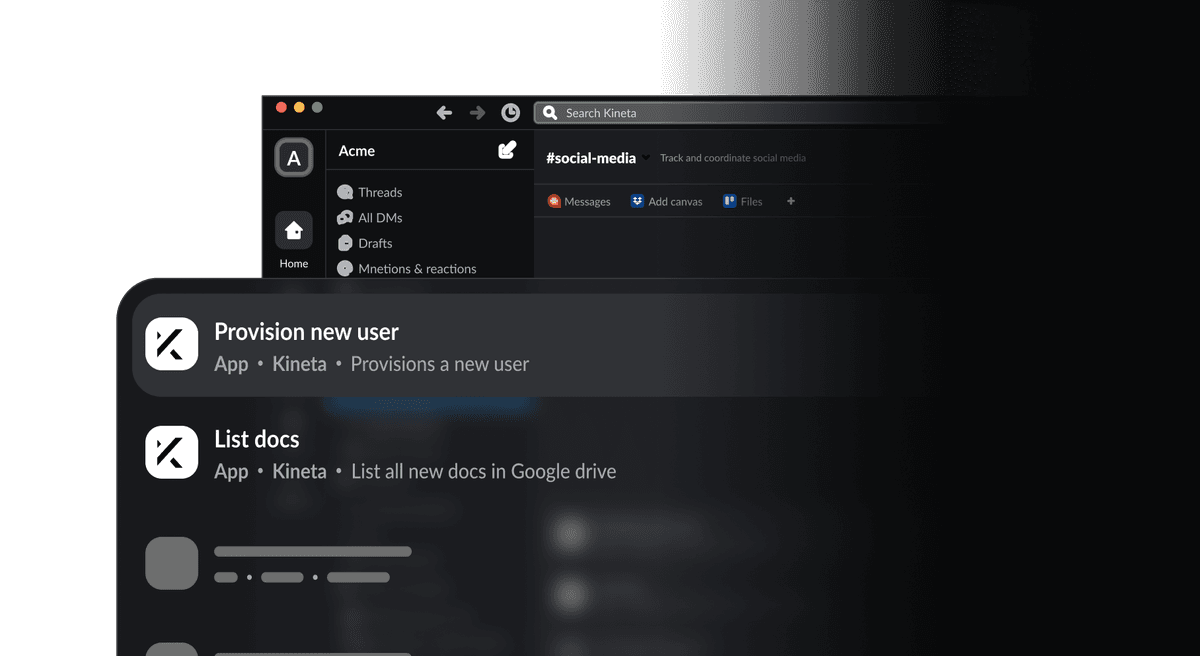Select the Mnetions & reactions icon
Image resolution: width=1200 pixels, height=656 pixels.
[345, 268]
